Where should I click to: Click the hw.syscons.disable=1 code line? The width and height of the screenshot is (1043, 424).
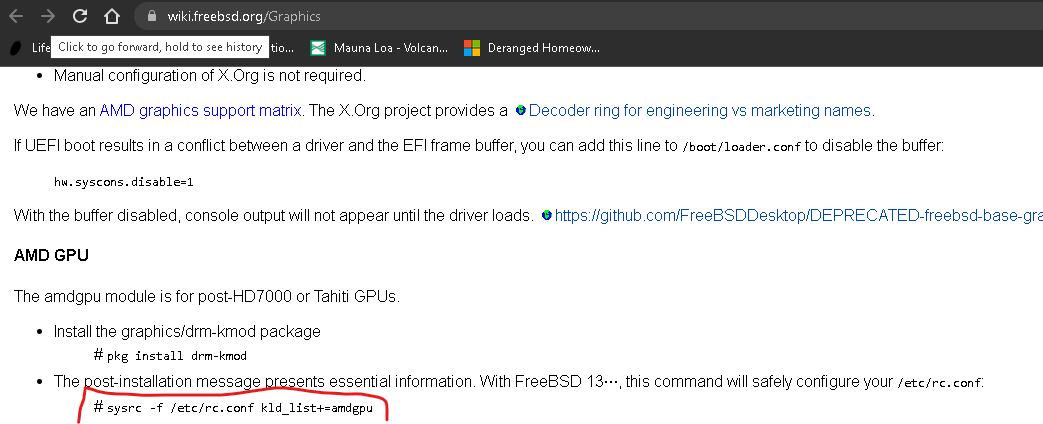pyautogui.click(x=124, y=181)
